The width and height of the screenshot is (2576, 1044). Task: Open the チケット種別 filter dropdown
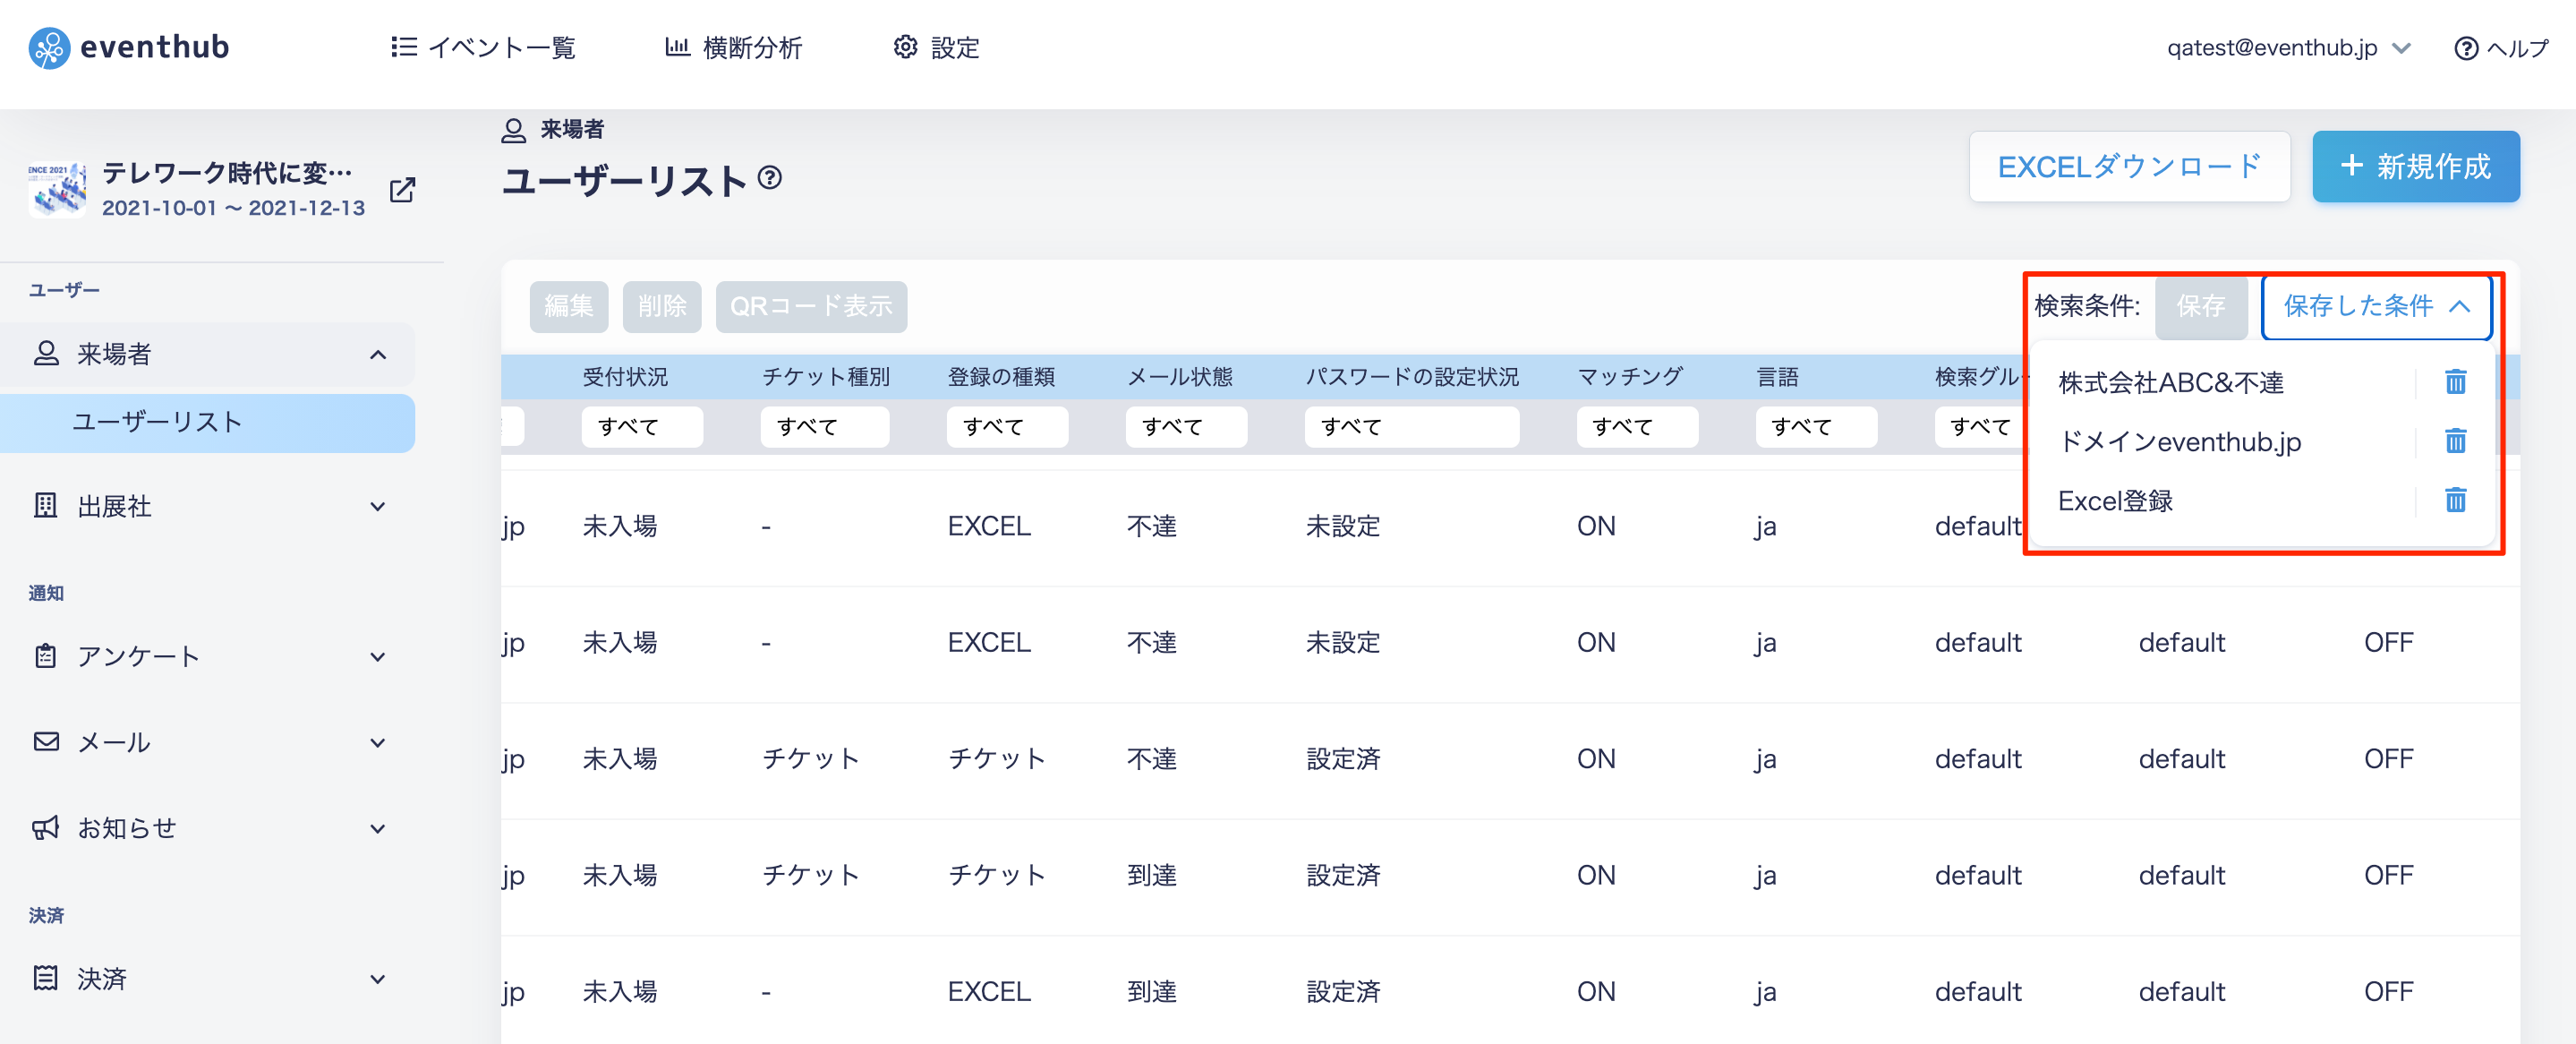click(824, 426)
